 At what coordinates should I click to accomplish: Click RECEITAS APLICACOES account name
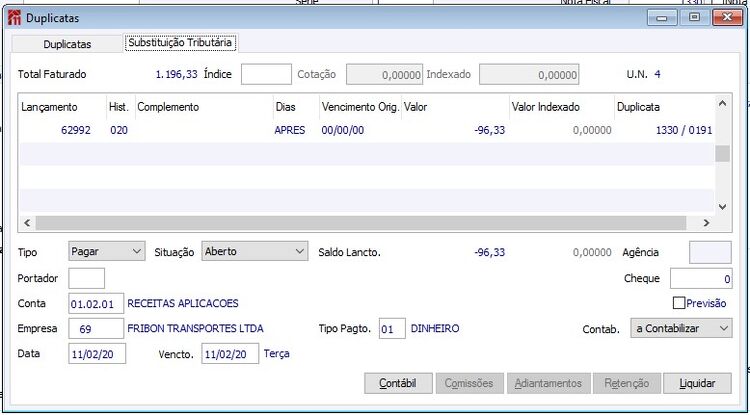pyautogui.click(x=183, y=304)
